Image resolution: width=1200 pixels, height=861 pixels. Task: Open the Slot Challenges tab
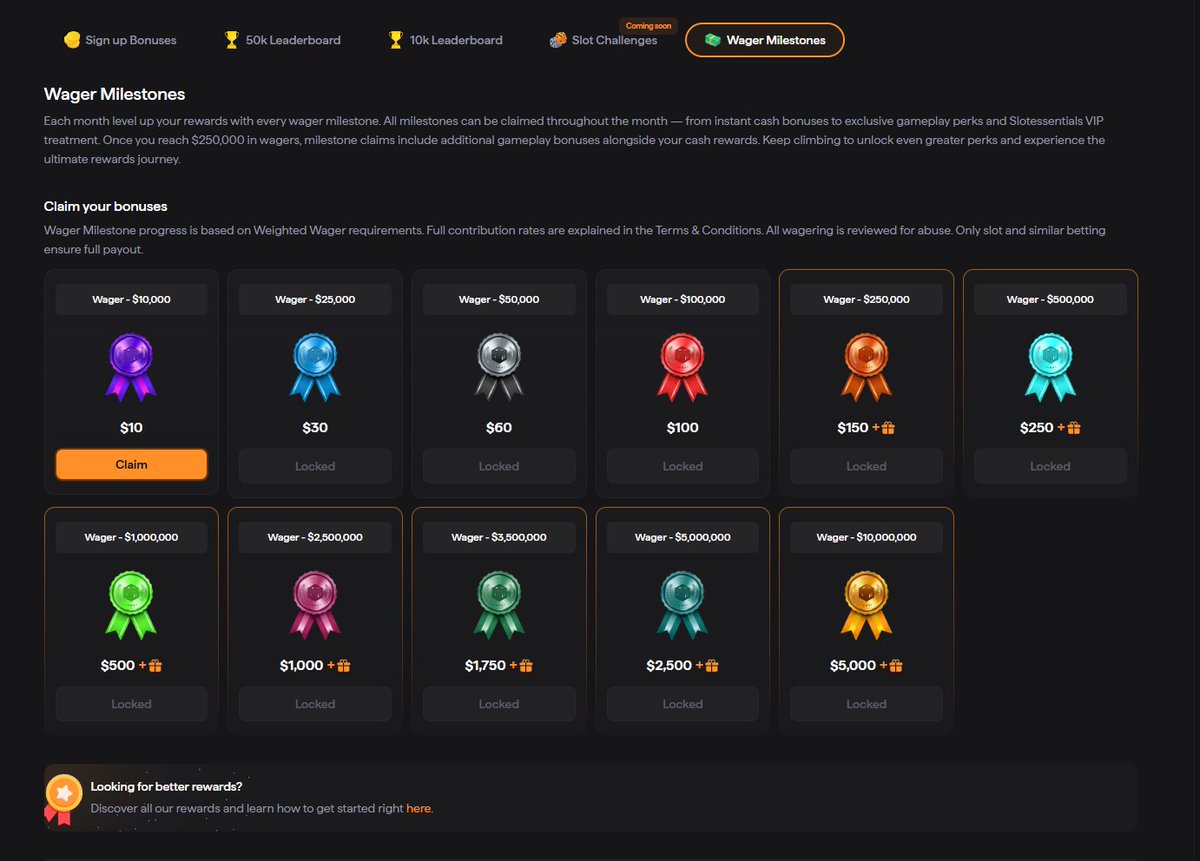pos(605,41)
